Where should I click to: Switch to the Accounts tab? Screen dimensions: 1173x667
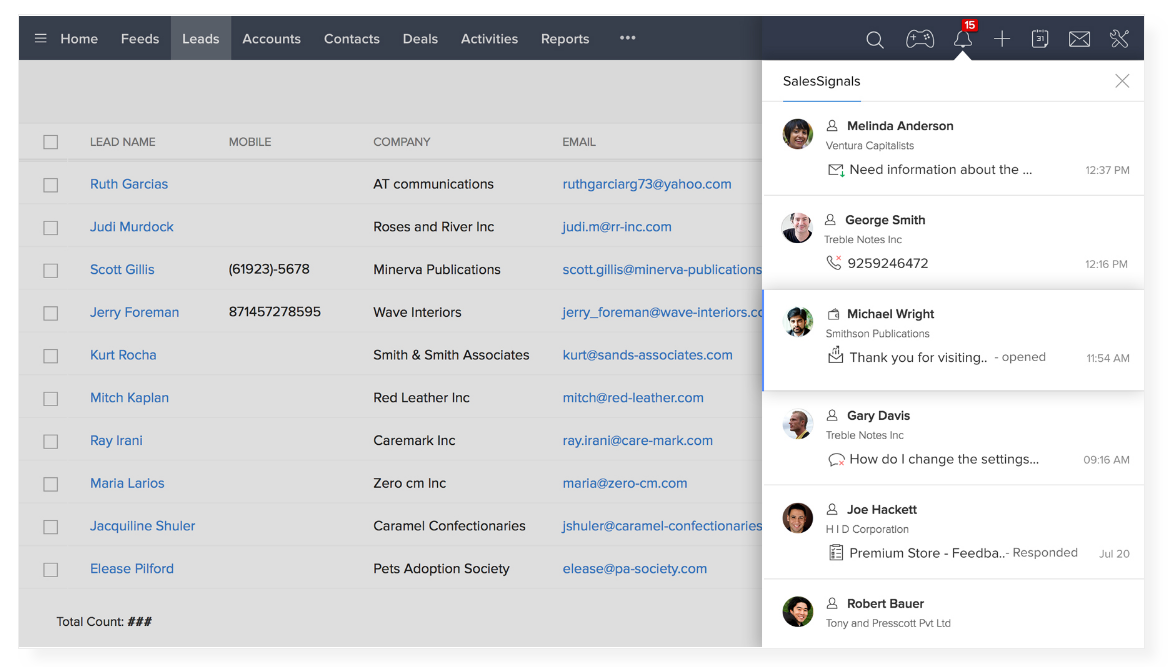tap(271, 39)
